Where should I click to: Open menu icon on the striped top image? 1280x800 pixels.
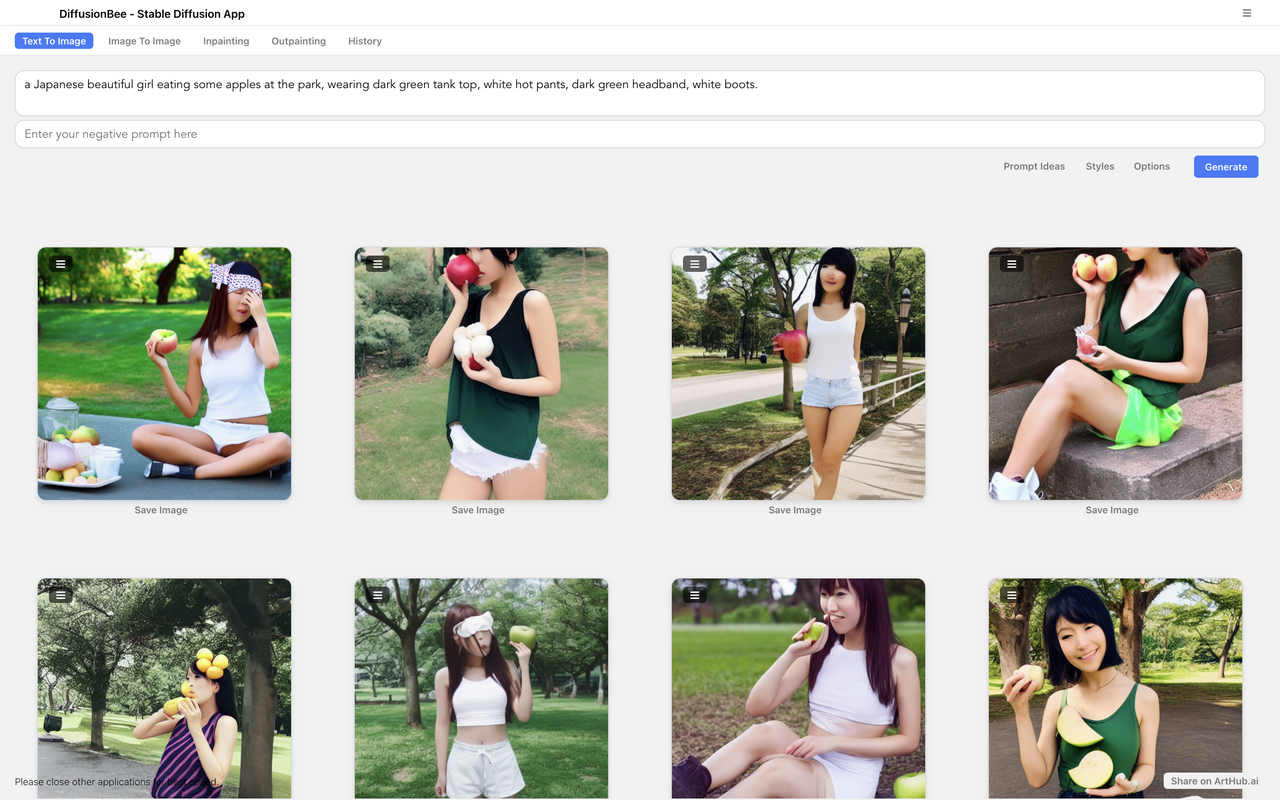[61, 595]
